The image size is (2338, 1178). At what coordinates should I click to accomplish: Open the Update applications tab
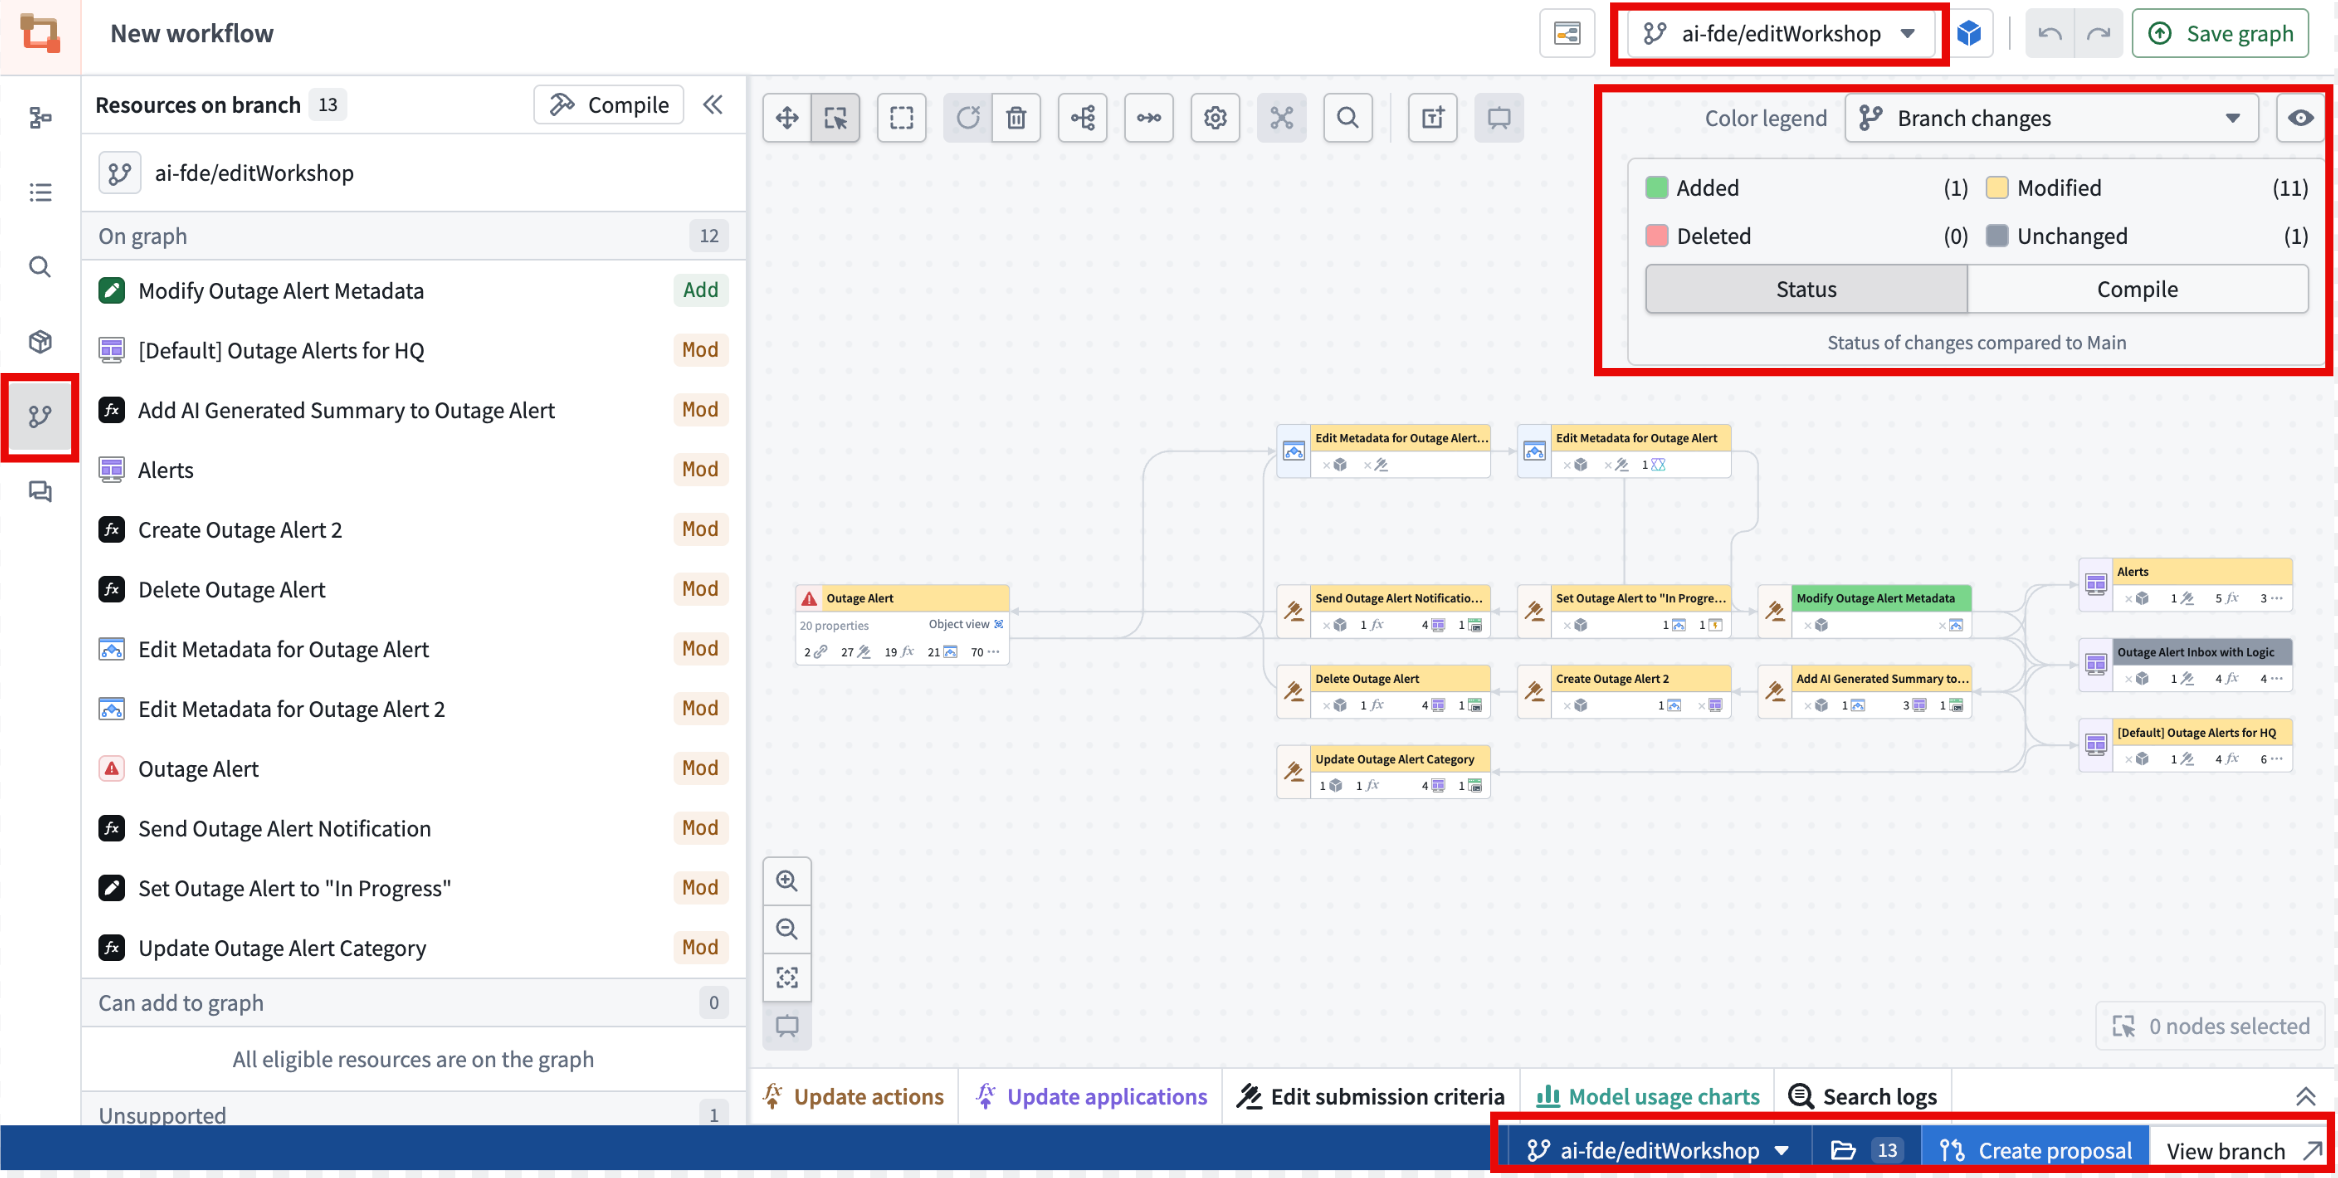(x=1092, y=1097)
